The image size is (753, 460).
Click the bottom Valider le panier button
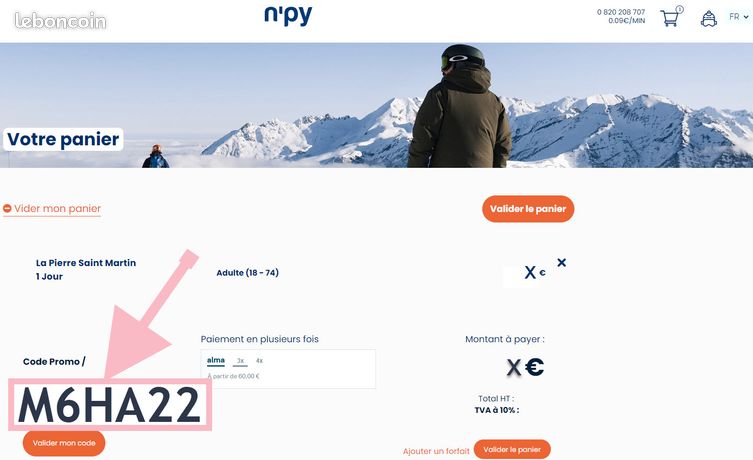point(512,449)
